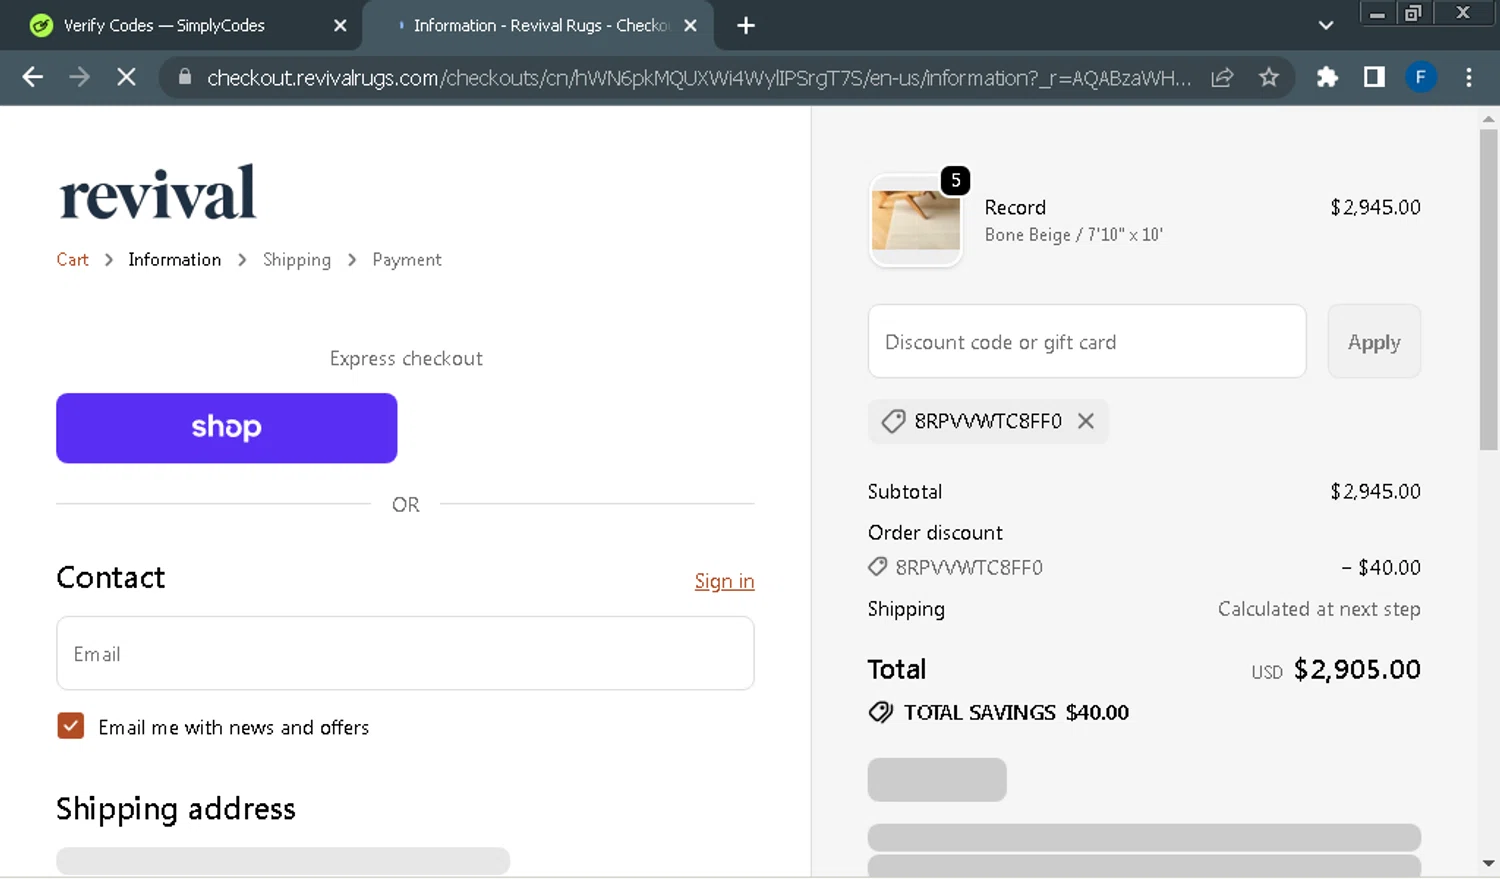Image resolution: width=1500 pixels, height=879 pixels.
Task: Click the quantity badge 5
Action: 956,180
